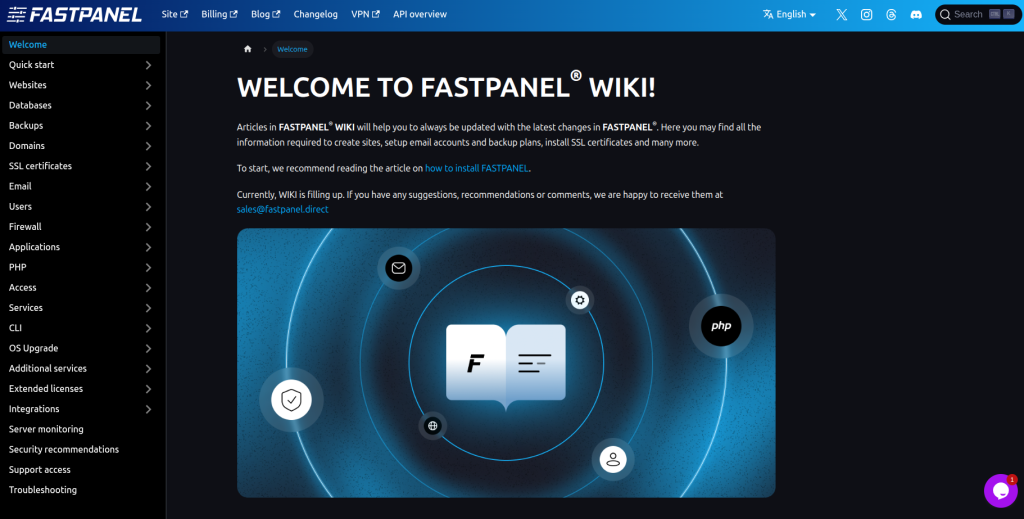Follow the 'how to install FASTPANEL' link

(x=477, y=168)
